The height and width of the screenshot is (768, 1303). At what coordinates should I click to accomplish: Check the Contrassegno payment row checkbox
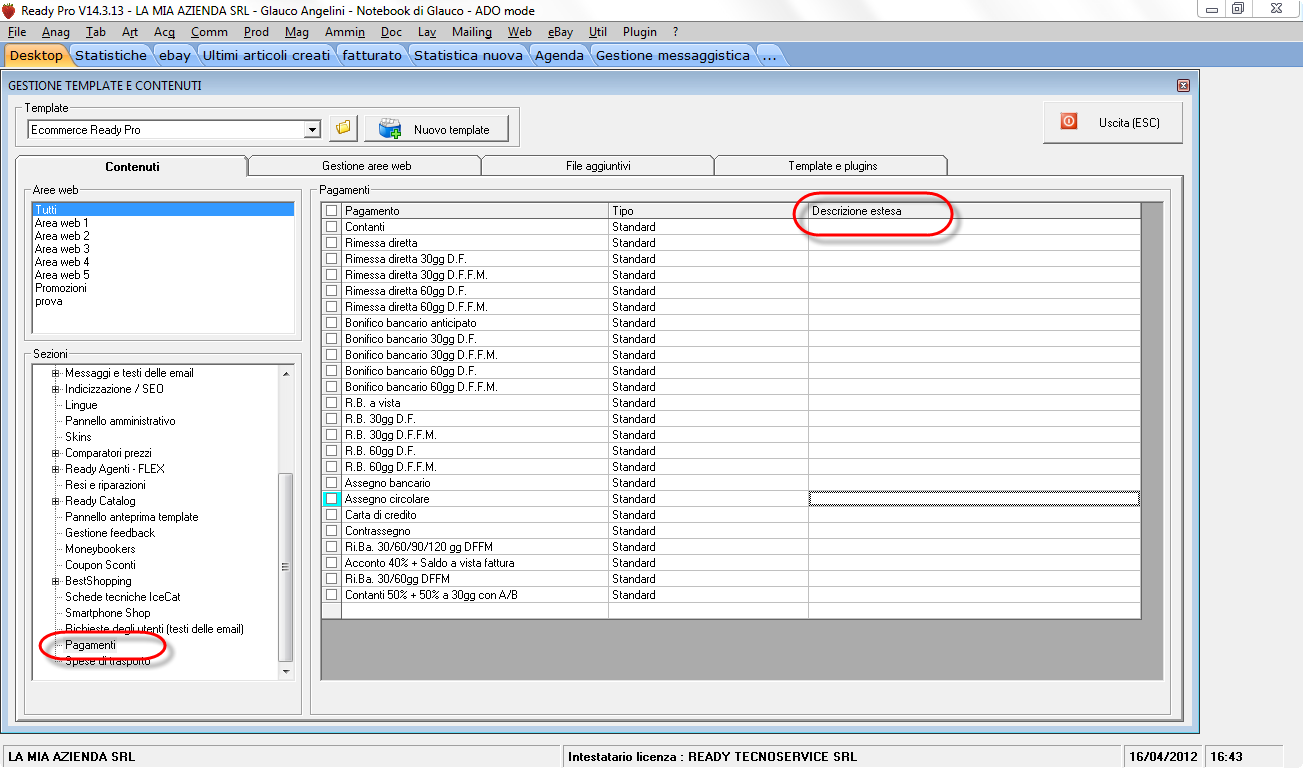(331, 531)
